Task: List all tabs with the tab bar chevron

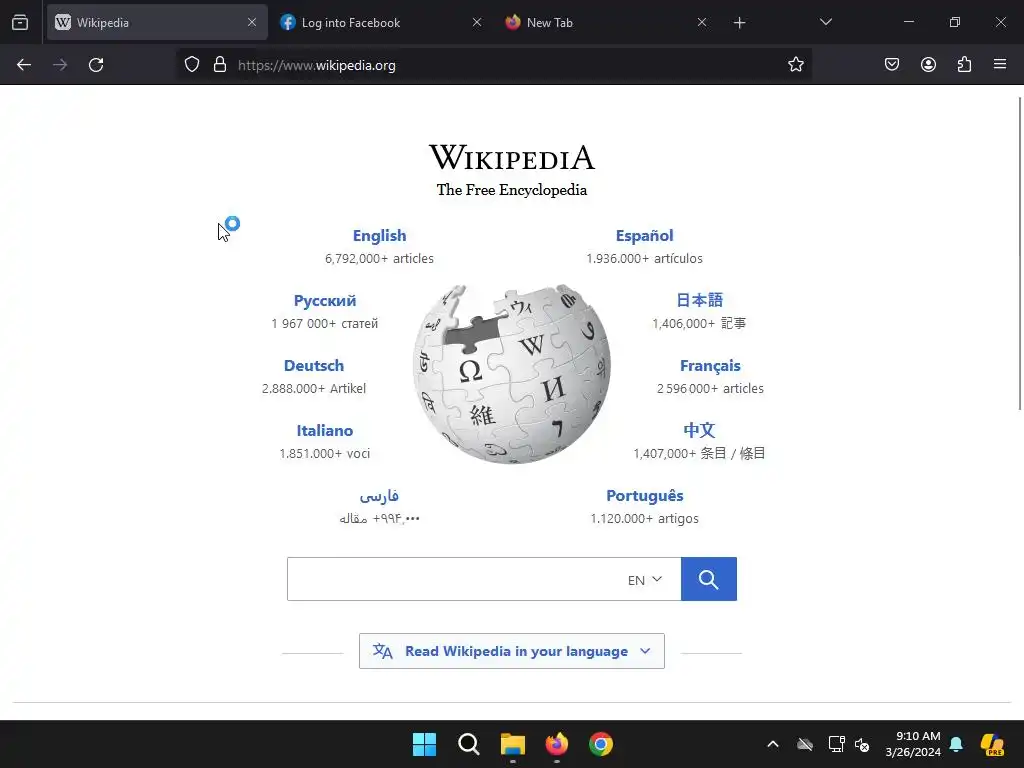Action: point(825,23)
